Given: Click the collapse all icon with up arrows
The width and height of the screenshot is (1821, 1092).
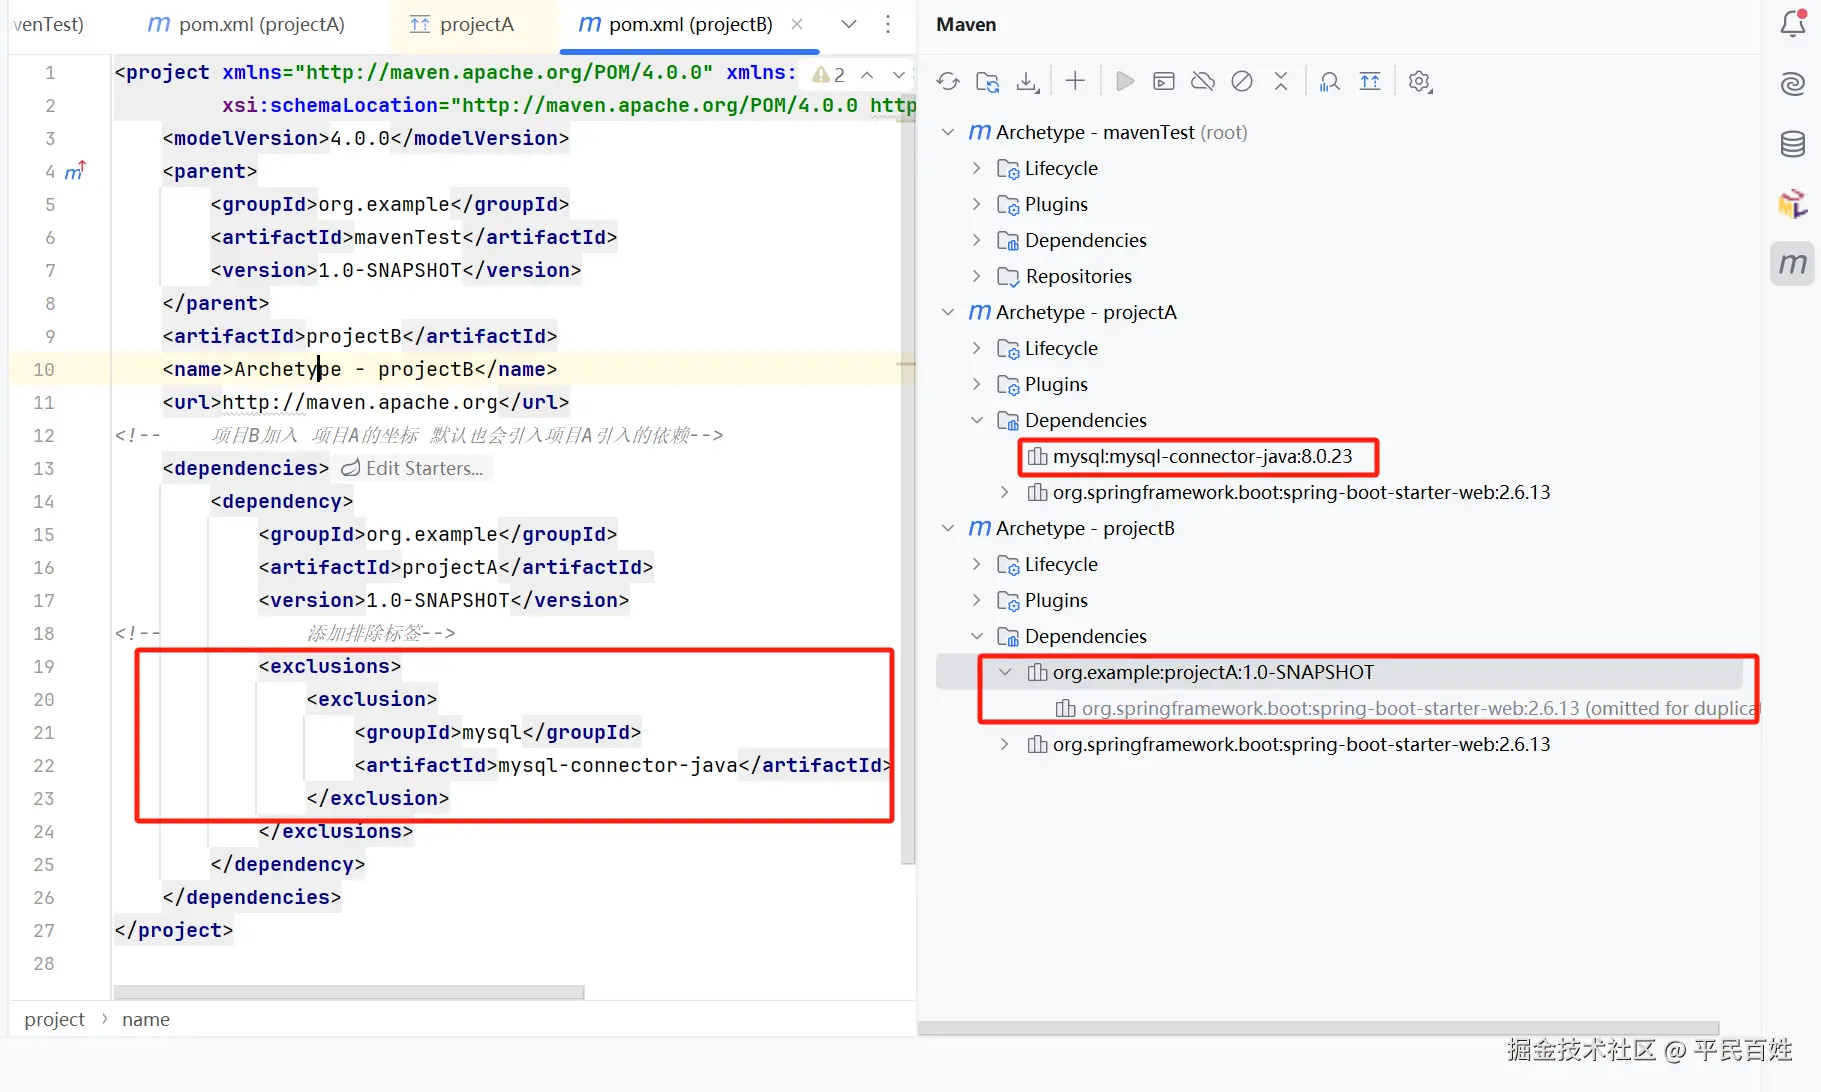Looking at the screenshot, I should coord(1370,82).
